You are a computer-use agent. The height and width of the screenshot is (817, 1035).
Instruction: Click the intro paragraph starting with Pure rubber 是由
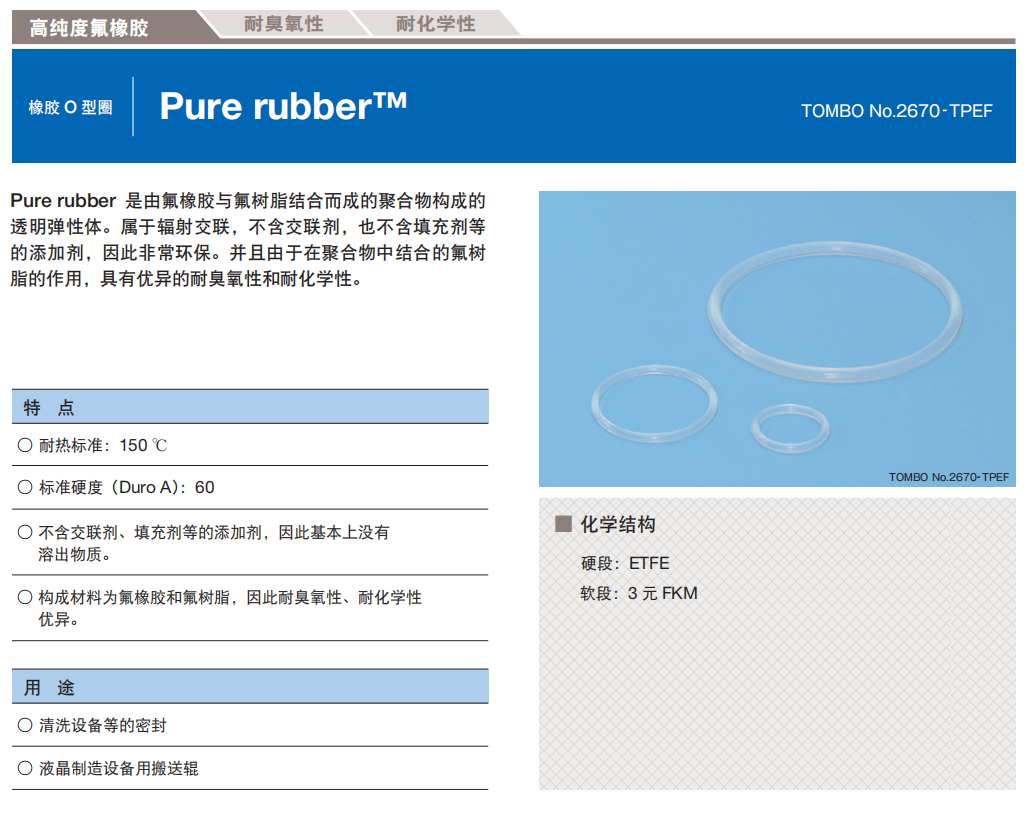click(248, 240)
